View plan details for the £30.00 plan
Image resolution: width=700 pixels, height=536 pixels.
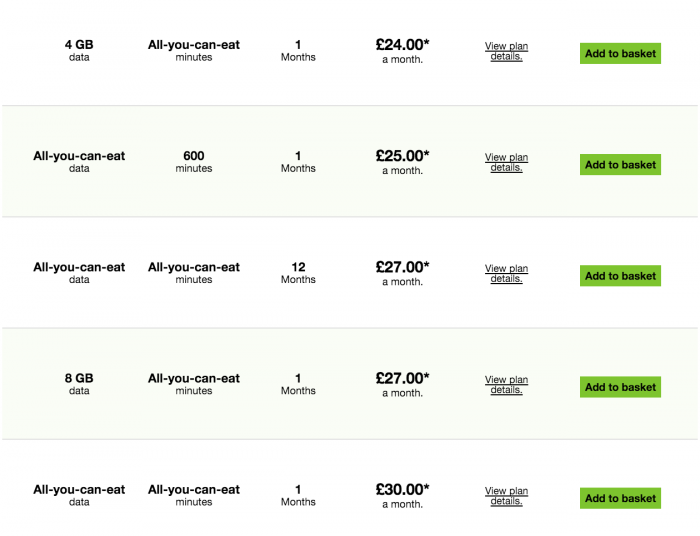(506, 496)
